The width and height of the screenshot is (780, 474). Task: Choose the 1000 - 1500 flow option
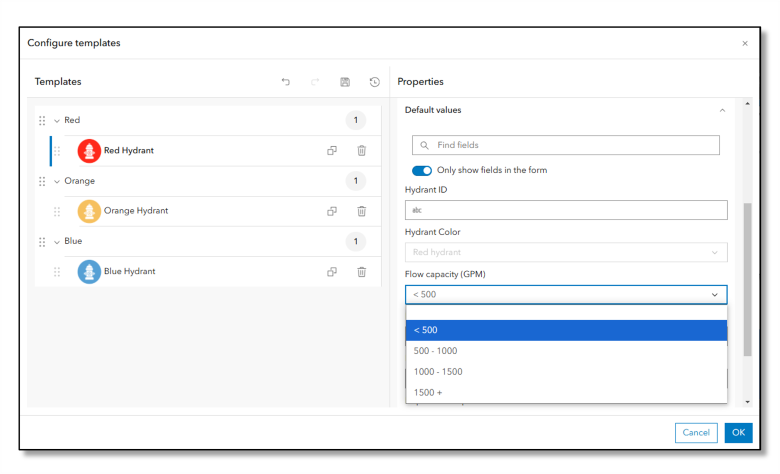point(566,372)
